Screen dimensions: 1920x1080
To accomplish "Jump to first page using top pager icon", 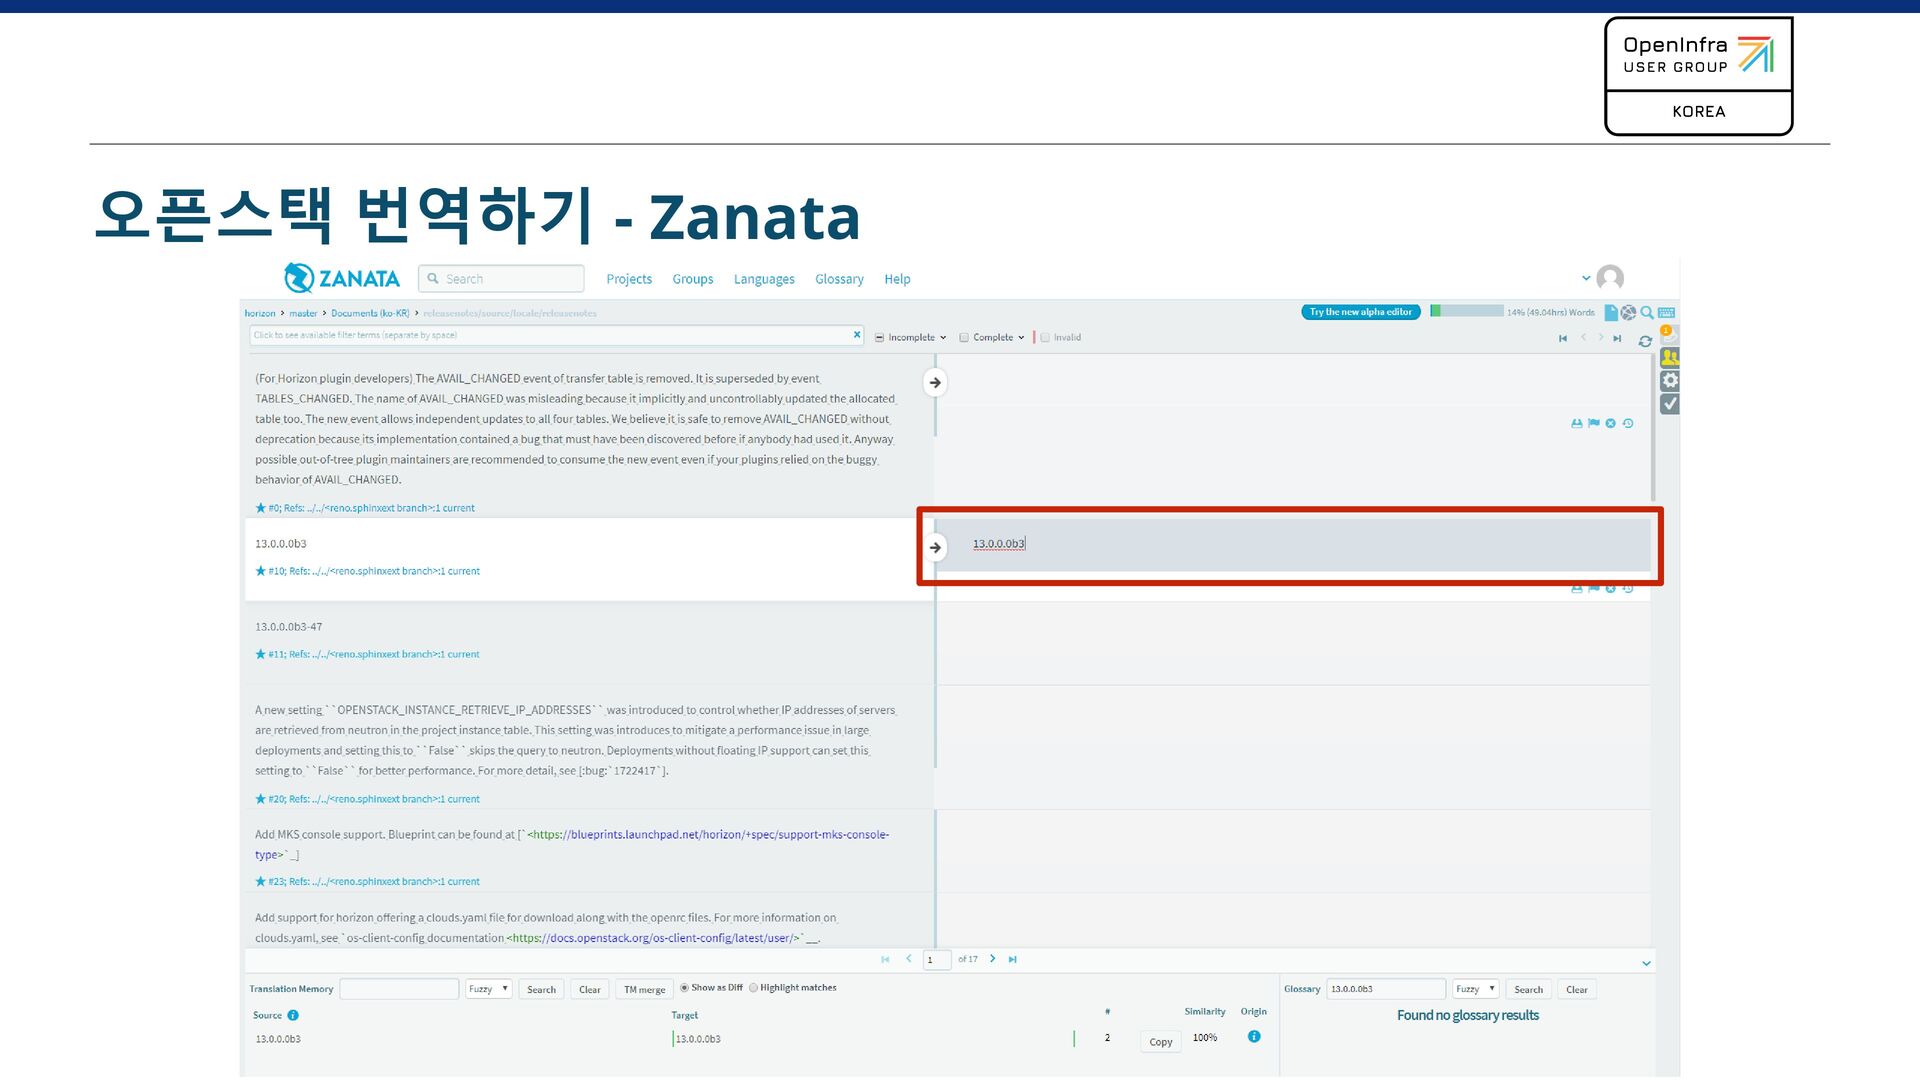I will 1563,339.
